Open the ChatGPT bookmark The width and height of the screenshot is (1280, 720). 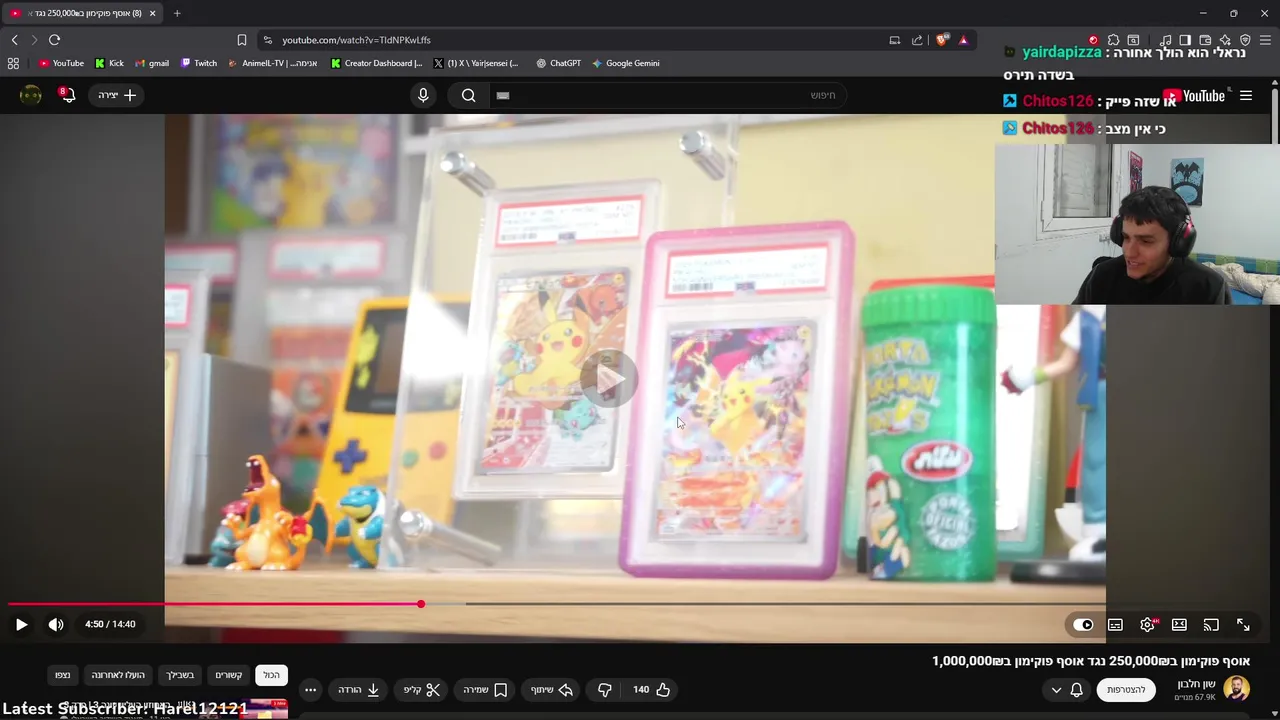click(x=558, y=63)
